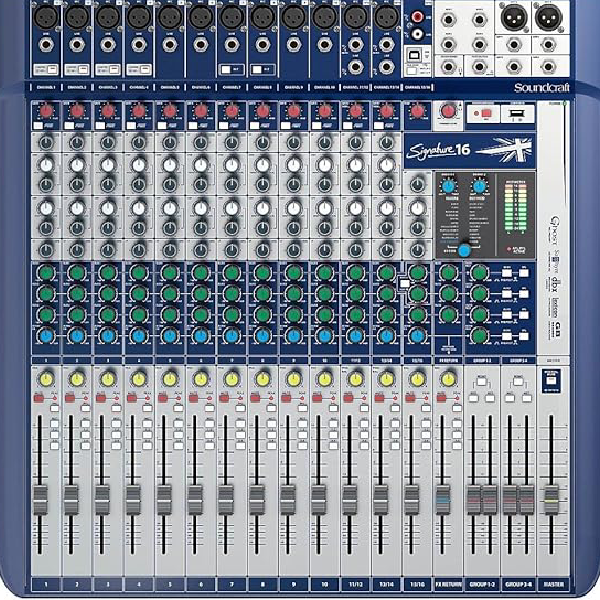Click the top green aux knob on channel 7

pyautogui.click(x=232, y=273)
